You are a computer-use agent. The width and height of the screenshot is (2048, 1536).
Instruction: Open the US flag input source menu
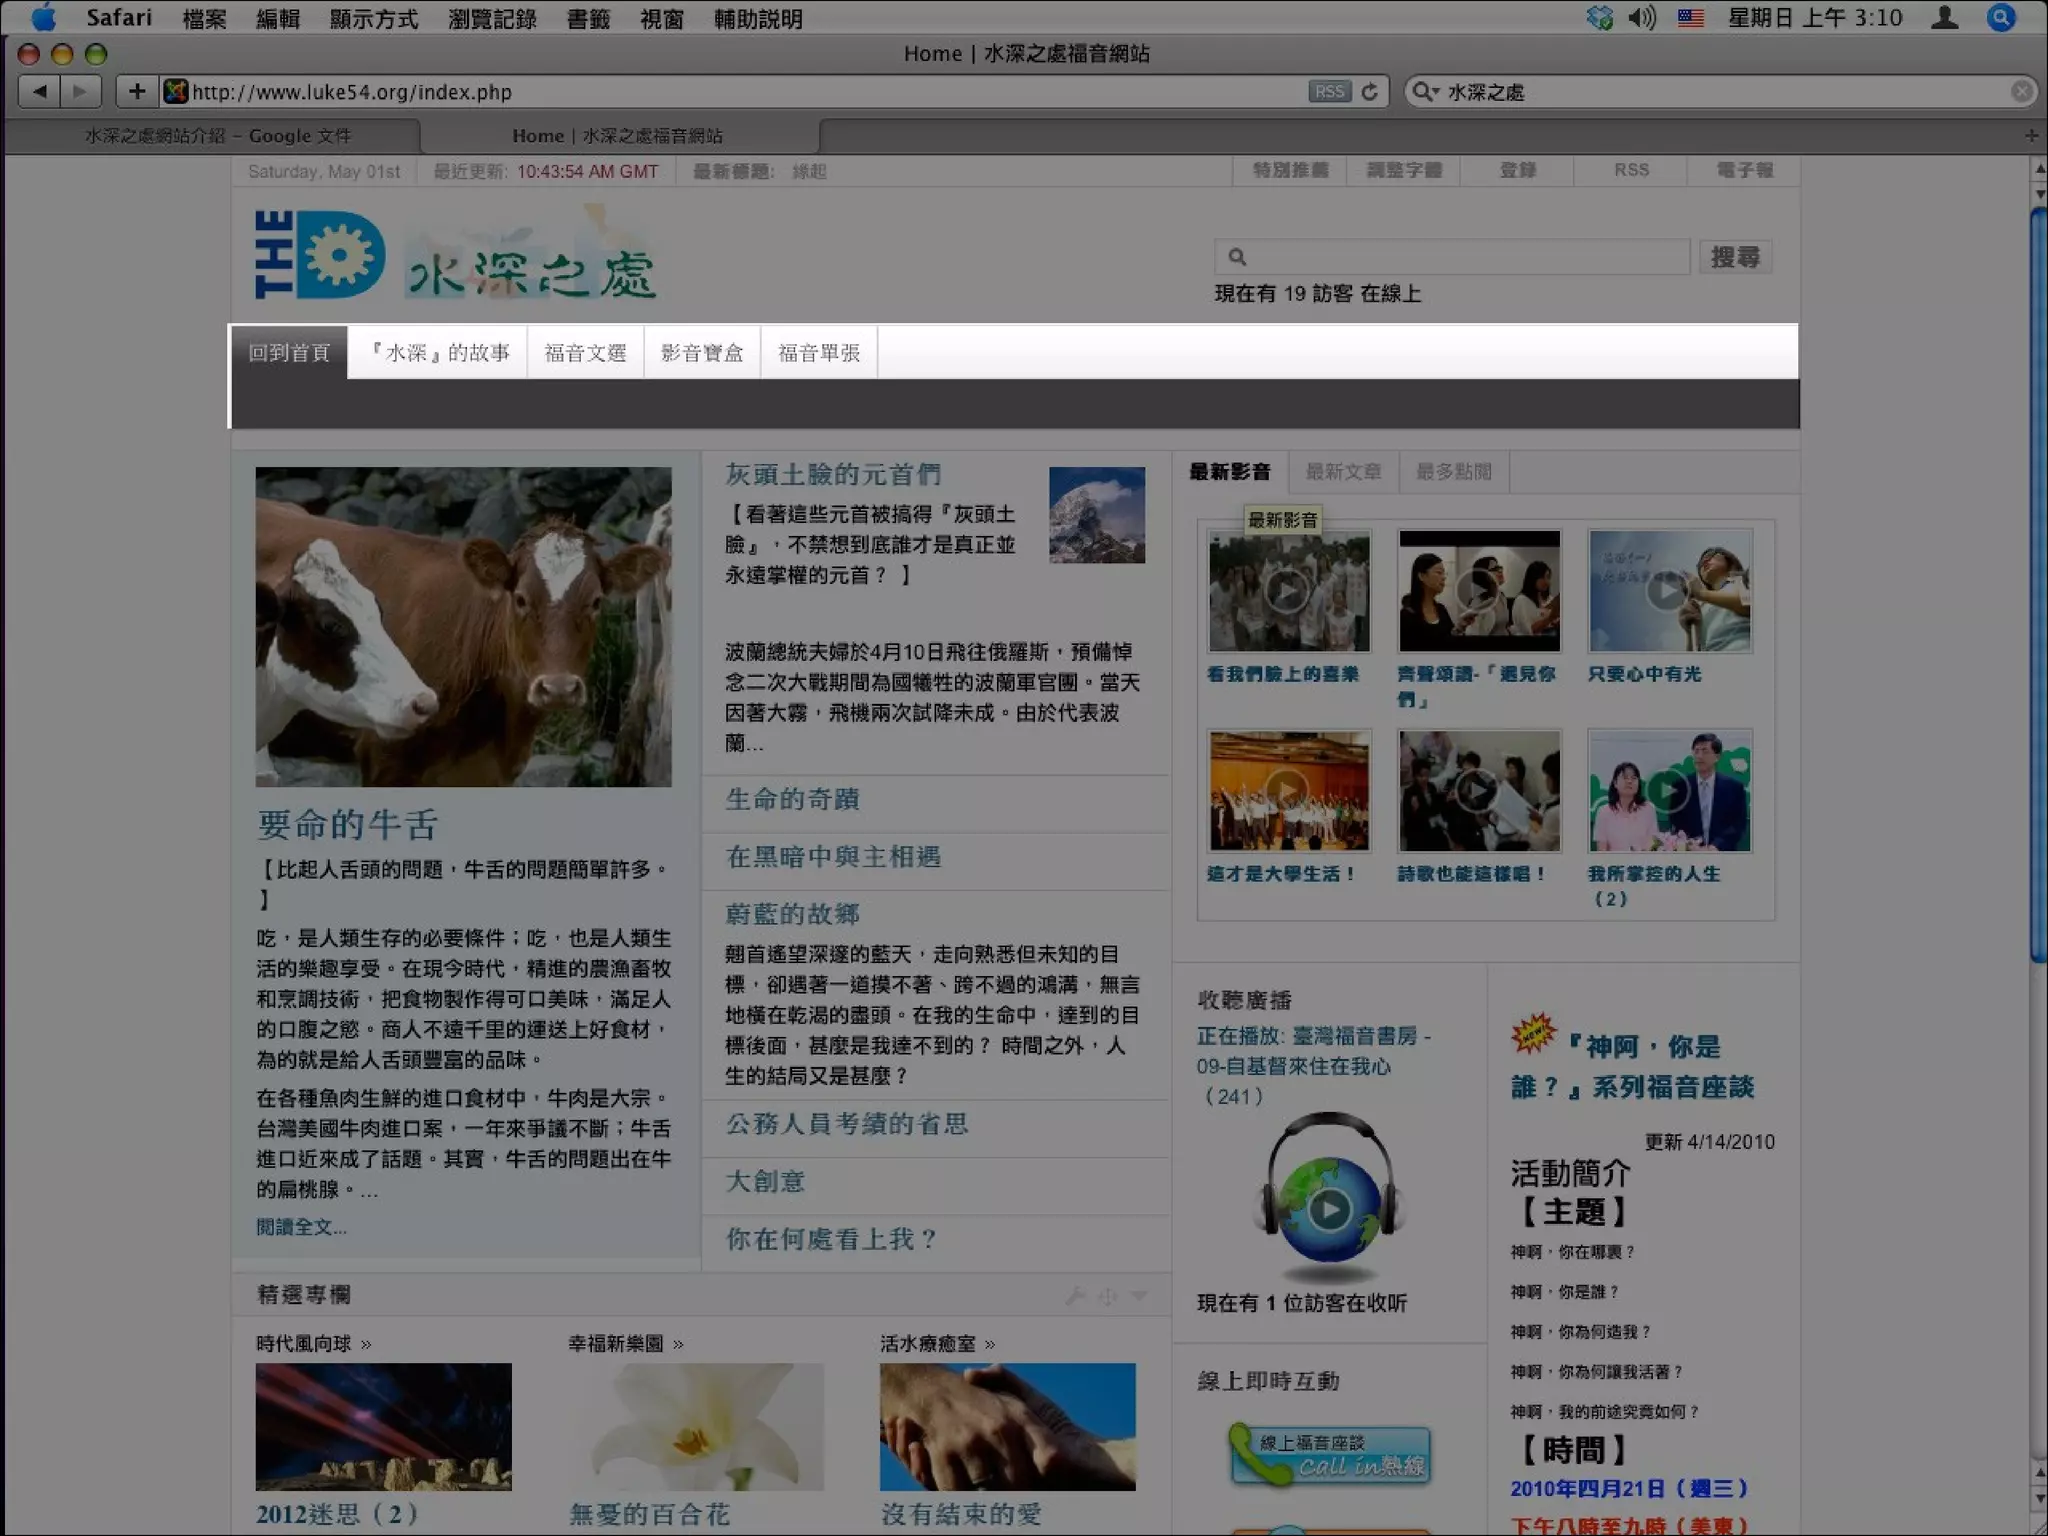[1691, 18]
